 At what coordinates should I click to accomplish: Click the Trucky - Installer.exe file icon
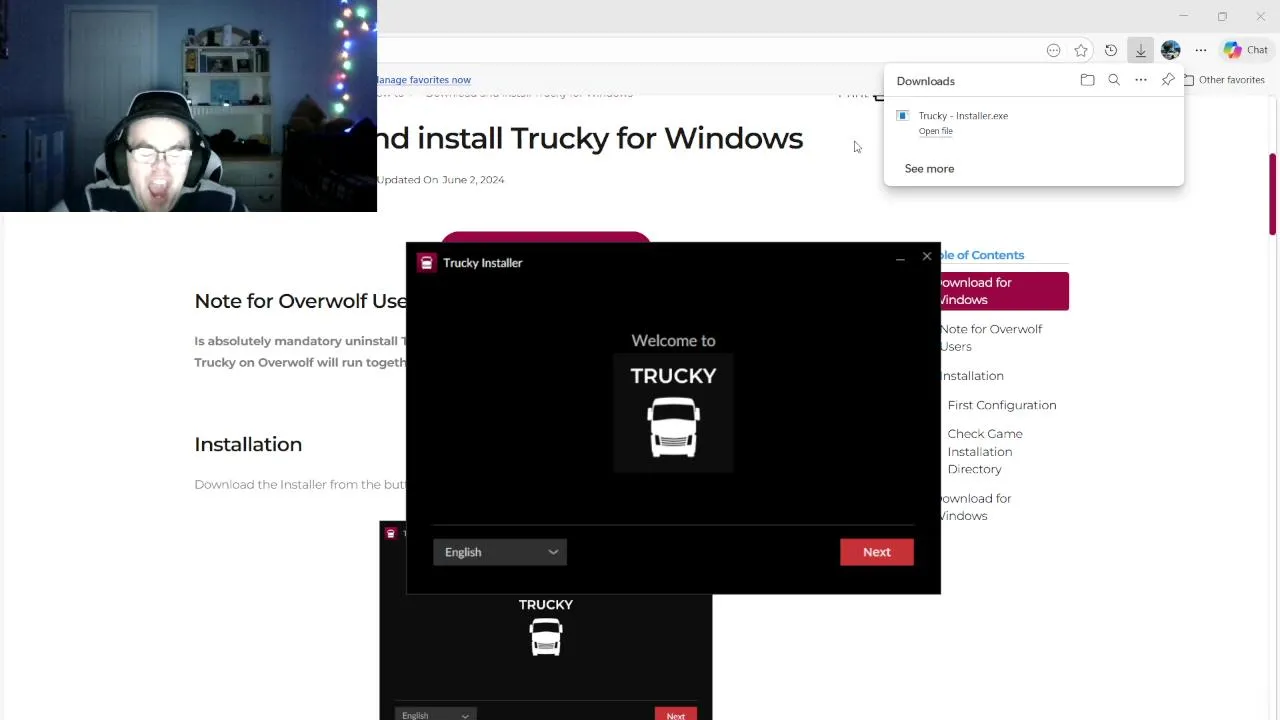902,116
